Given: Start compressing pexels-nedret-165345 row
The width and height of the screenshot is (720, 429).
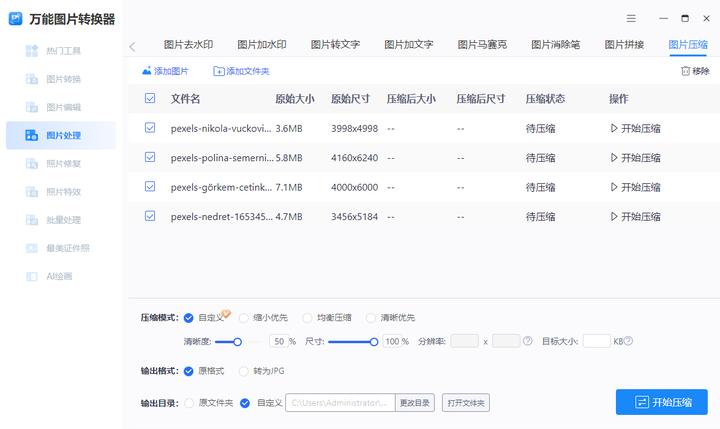Looking at the screenshot, I should pos(636,216).
